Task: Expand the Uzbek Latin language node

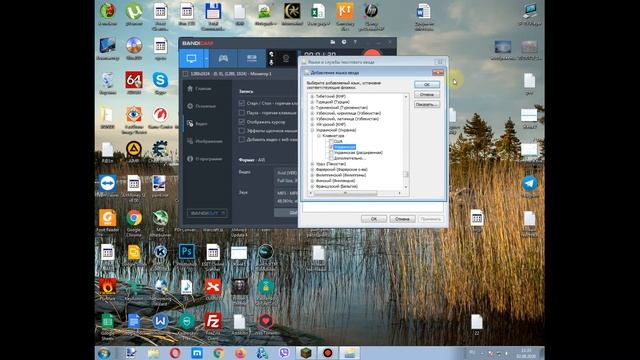Action: pyautogui.click(x=312, y=119)
